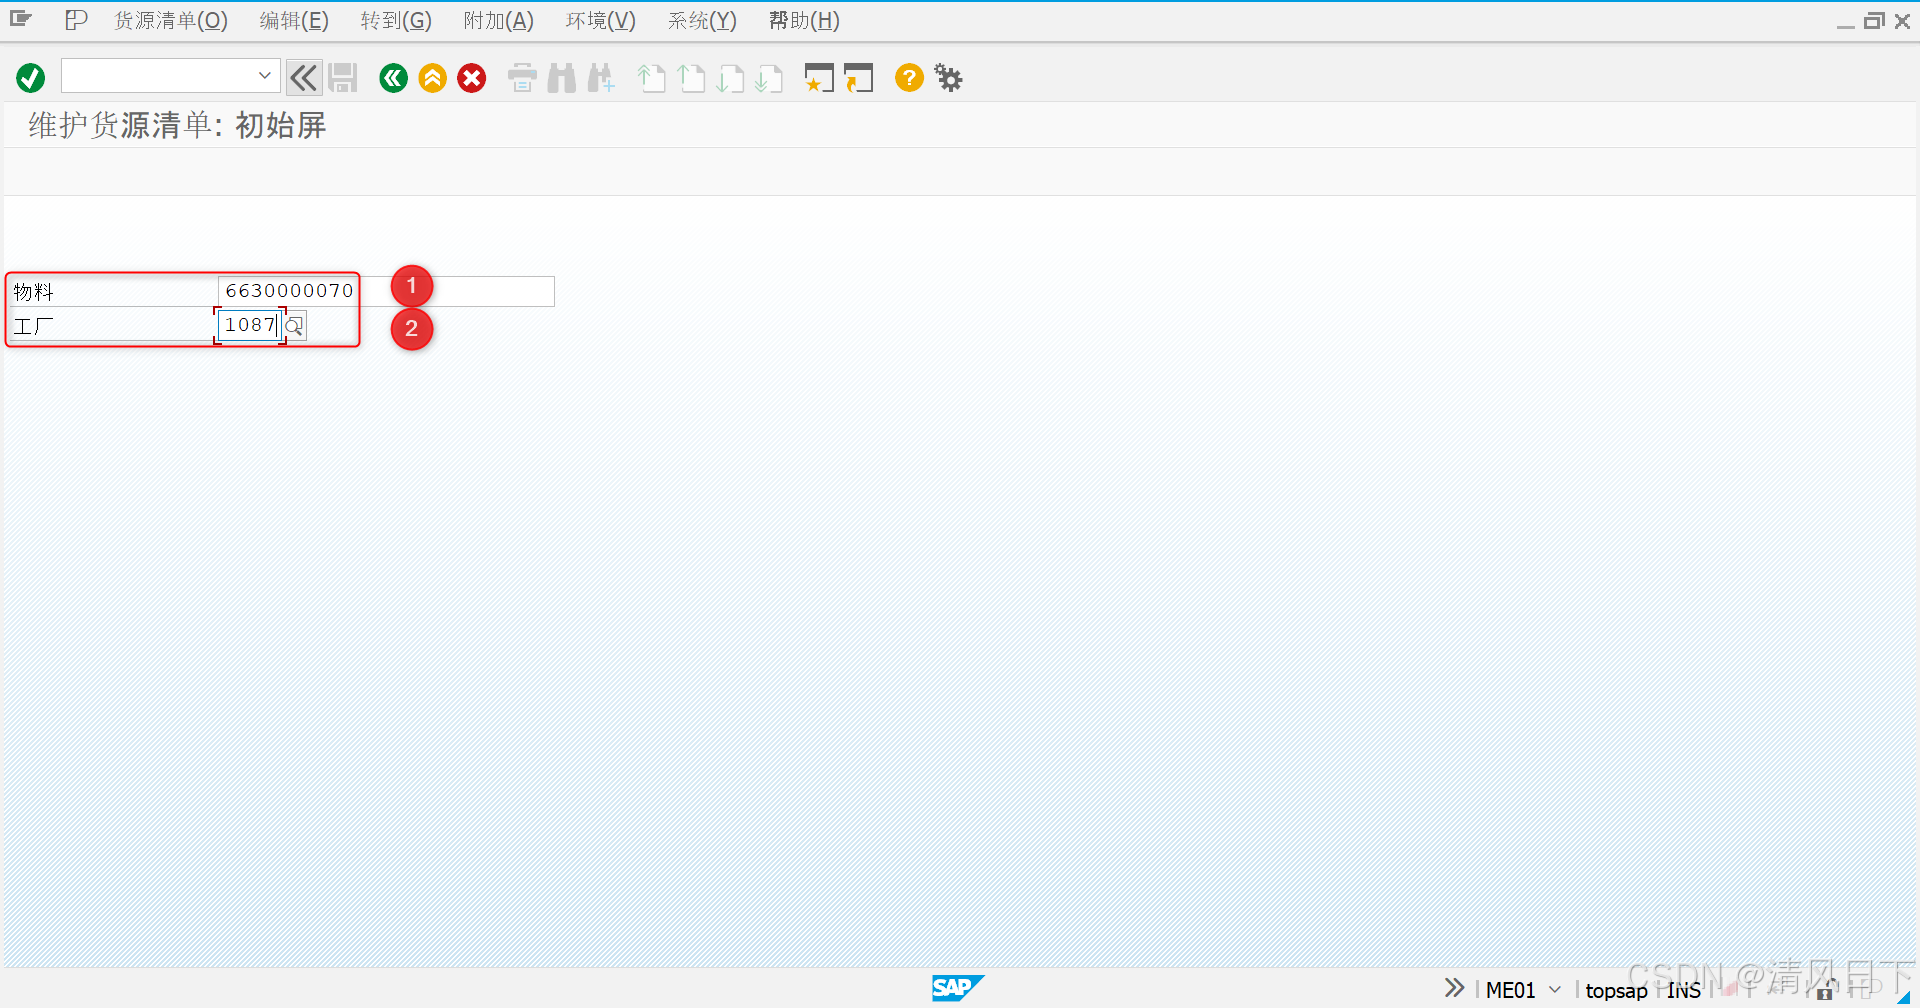Click the SAP logo in status bar
Screen dimensions: 1920x1008
coord(957,988)
